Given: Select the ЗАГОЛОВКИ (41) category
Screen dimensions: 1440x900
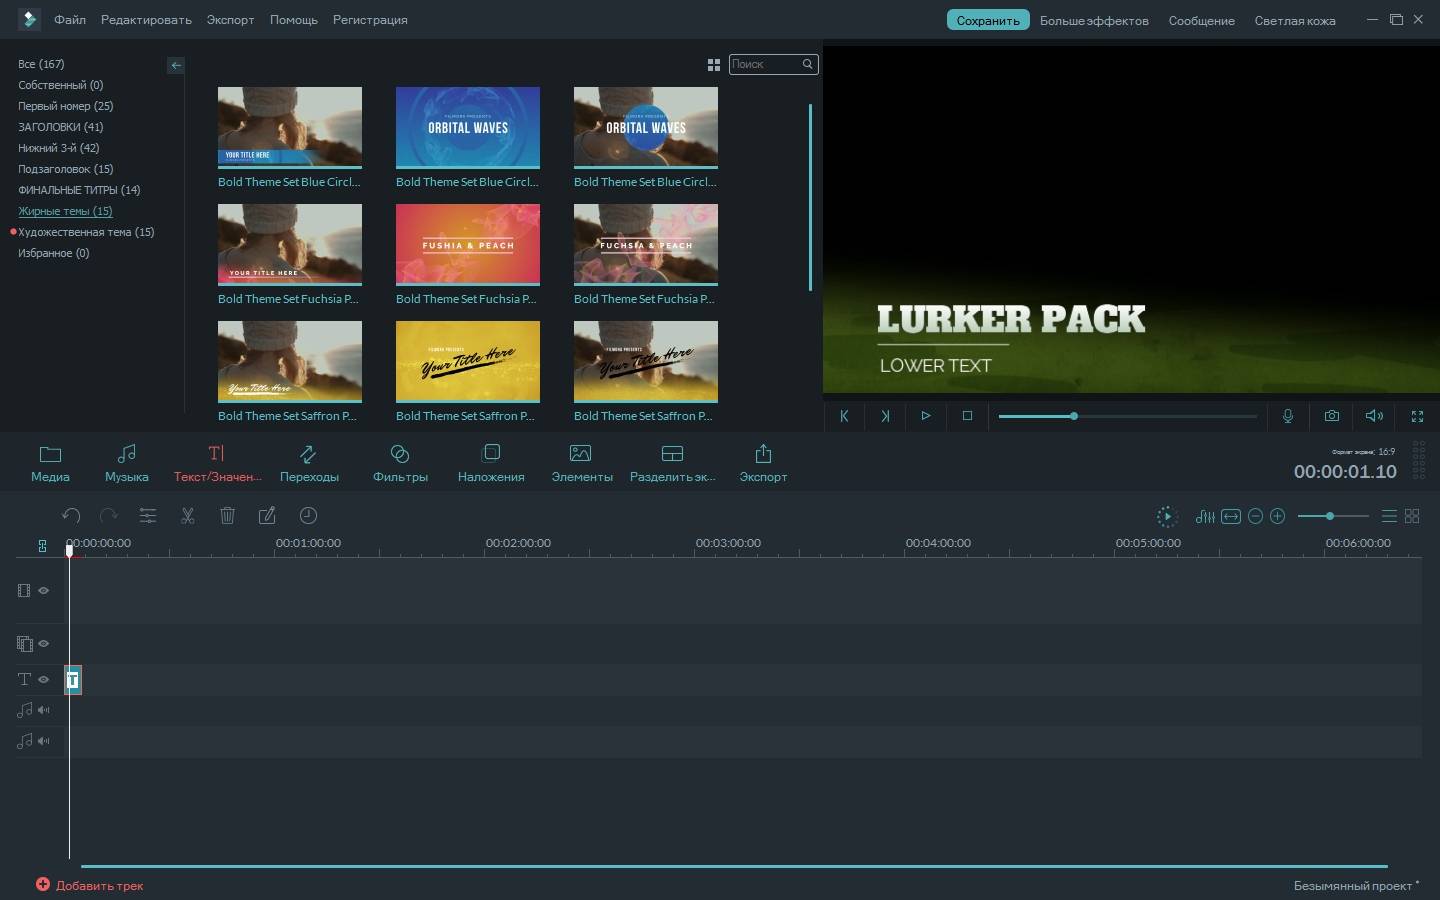Looking at the screenshot, I should (x=60, y=127).
